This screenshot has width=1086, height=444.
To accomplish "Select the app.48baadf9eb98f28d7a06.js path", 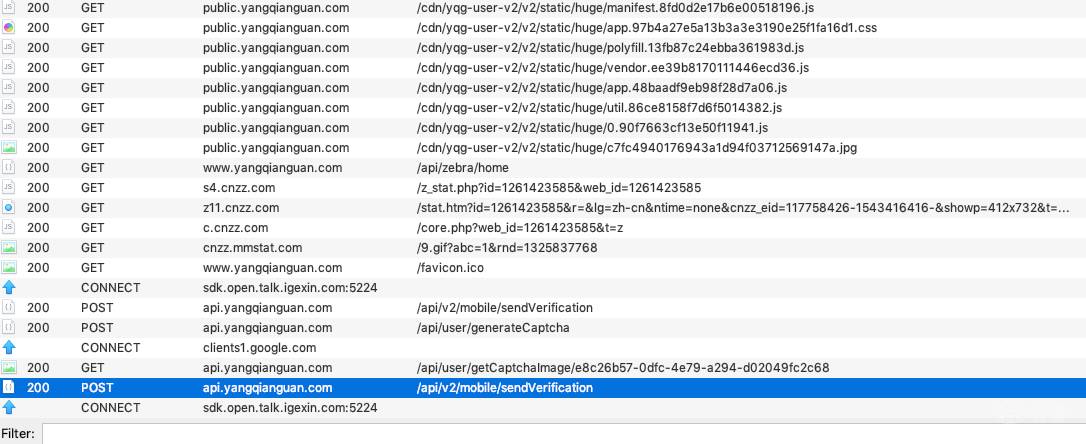I will [x=601, y=88].
